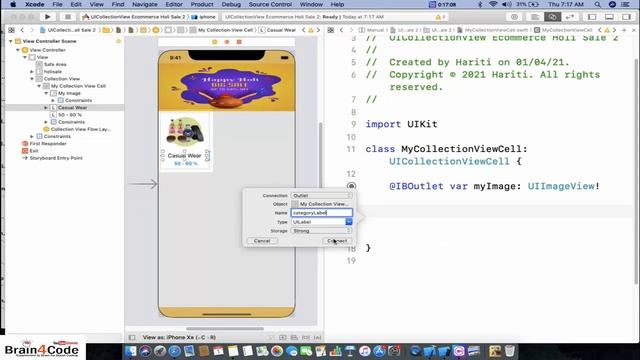The image size is (640, 360).
Task: Open Finder from the dock
Action: (130, 351)
